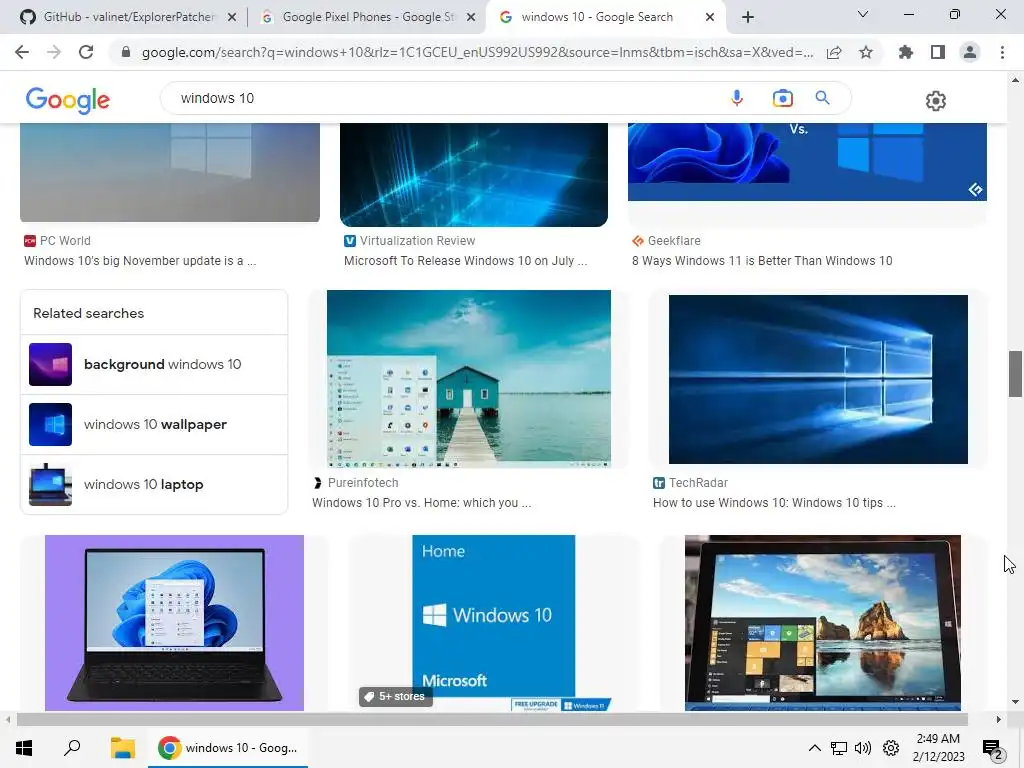Image resolution: width=1024 pixels, height=768 pixels.
Task: View site information lock icon
Action: point(126,52)
